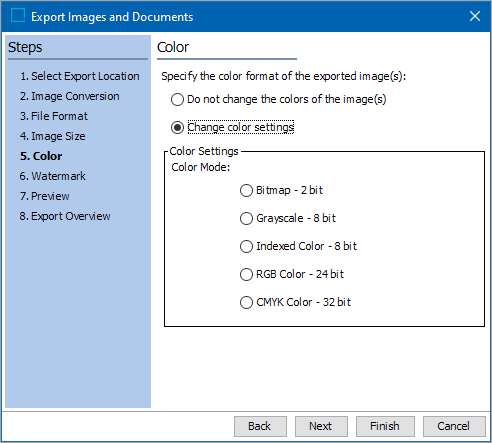Viewport: 492px width, 443px height.
Task: Click the app icon in title bar
Action: [x=18, y=16]
